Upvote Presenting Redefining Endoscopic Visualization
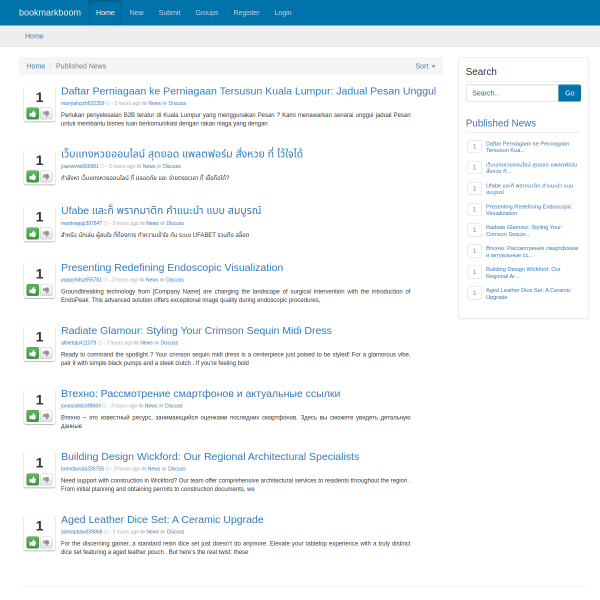The height and width of the screenshot is (600, 600). (x=33, y=290)
